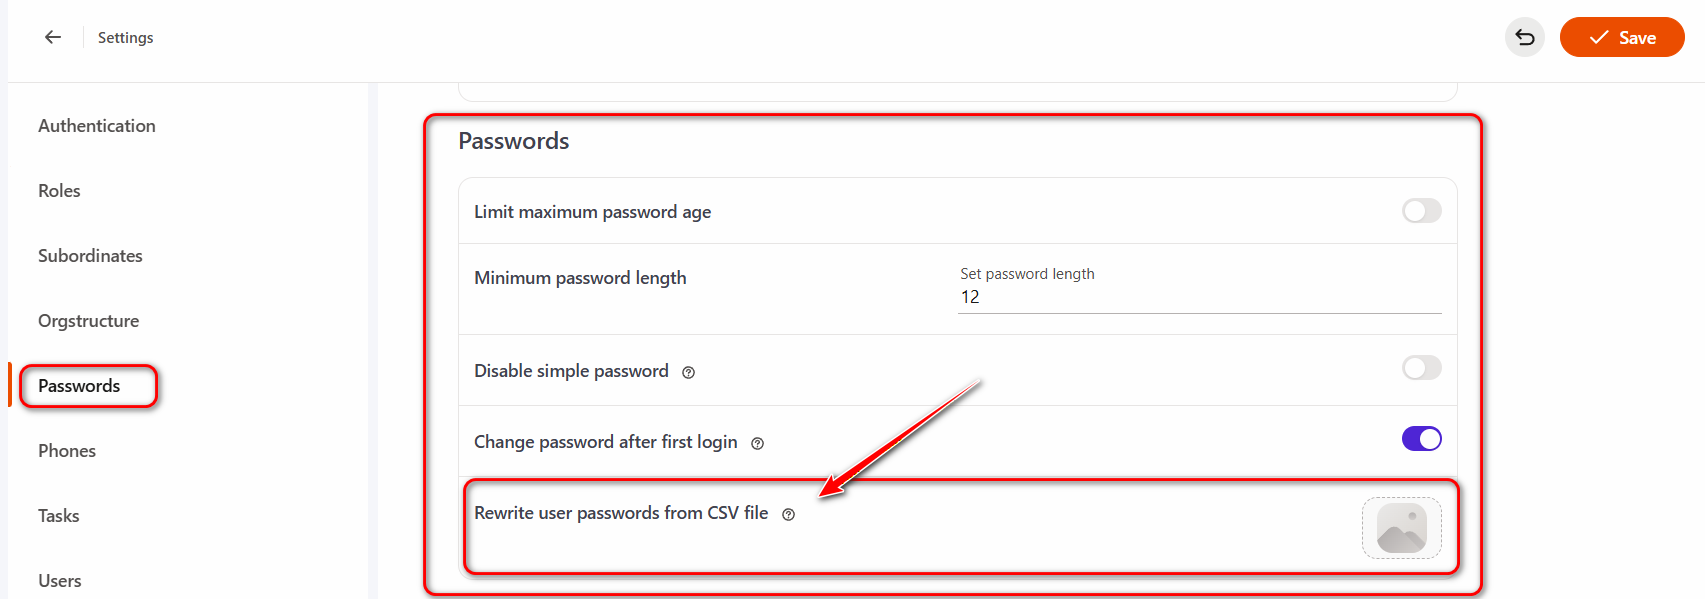1705x599 pixels.
Task: Click the back arrow icon
Action: pos(53,37)
